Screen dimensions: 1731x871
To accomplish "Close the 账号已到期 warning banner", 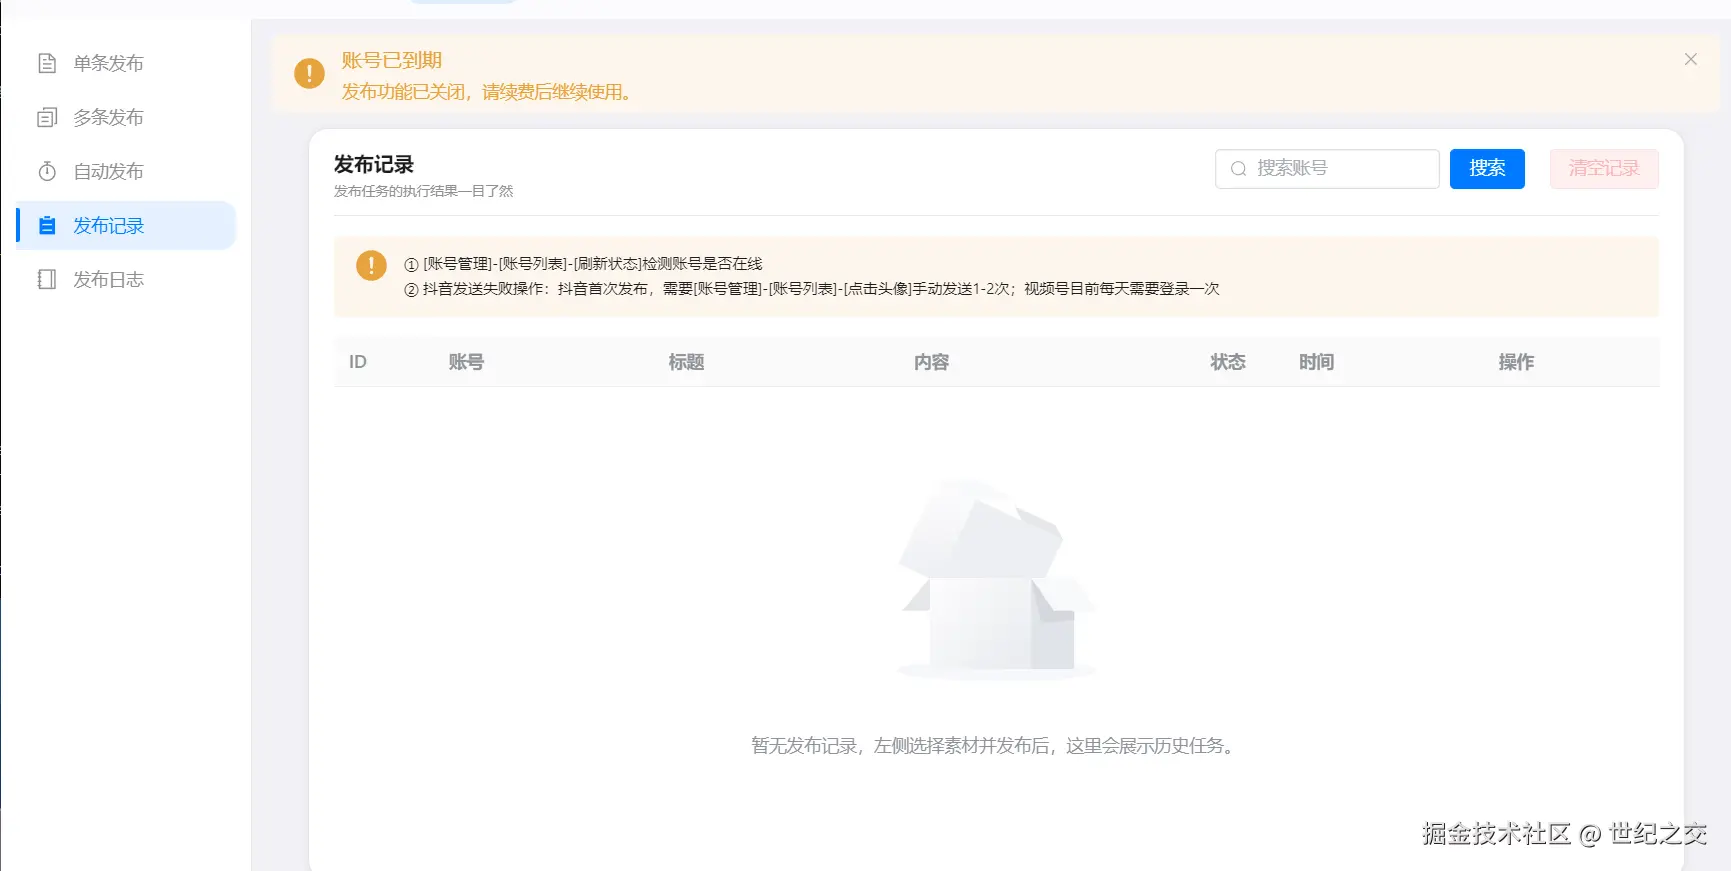I will [1690, 59].
